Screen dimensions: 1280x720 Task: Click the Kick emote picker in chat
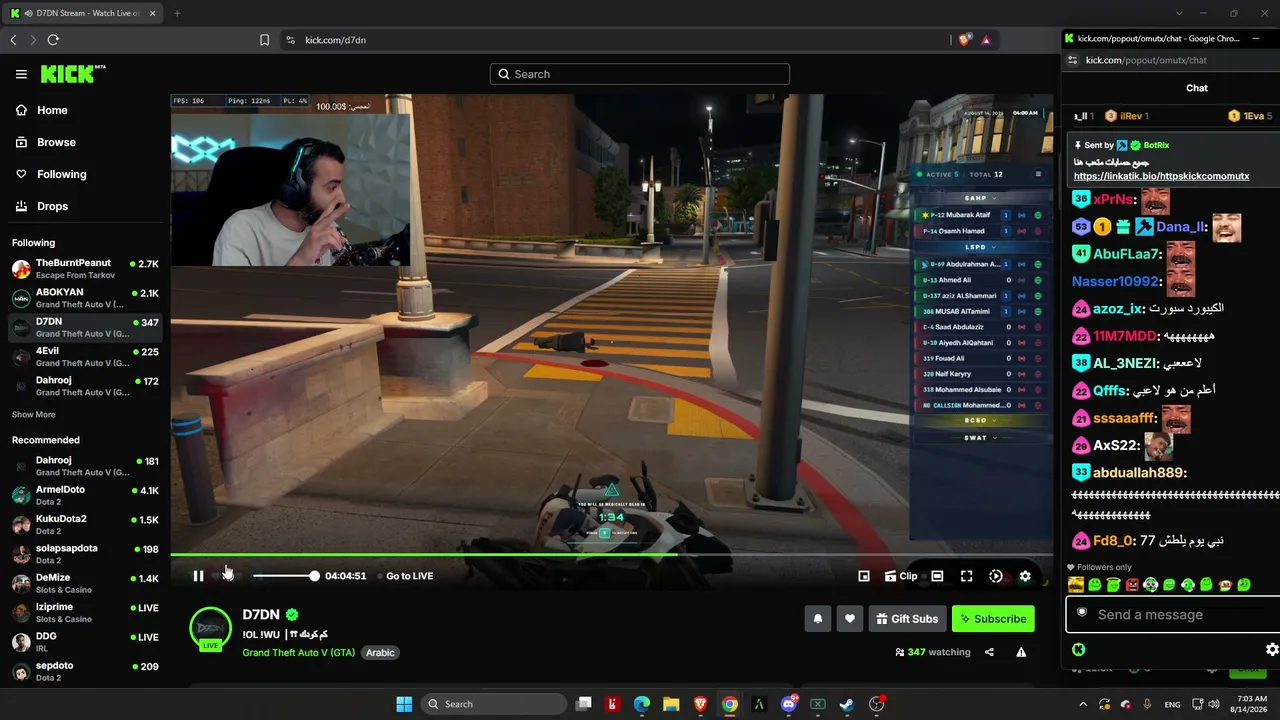pyautogui.click(x=1079, y=650)
